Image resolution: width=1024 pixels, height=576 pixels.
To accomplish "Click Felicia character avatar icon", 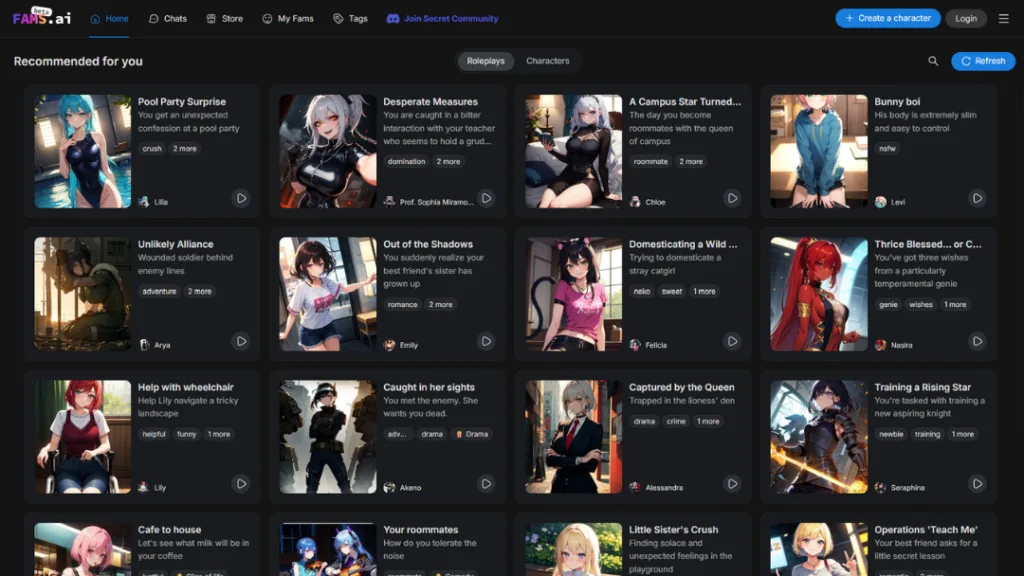I will click(x=635, y=345).
